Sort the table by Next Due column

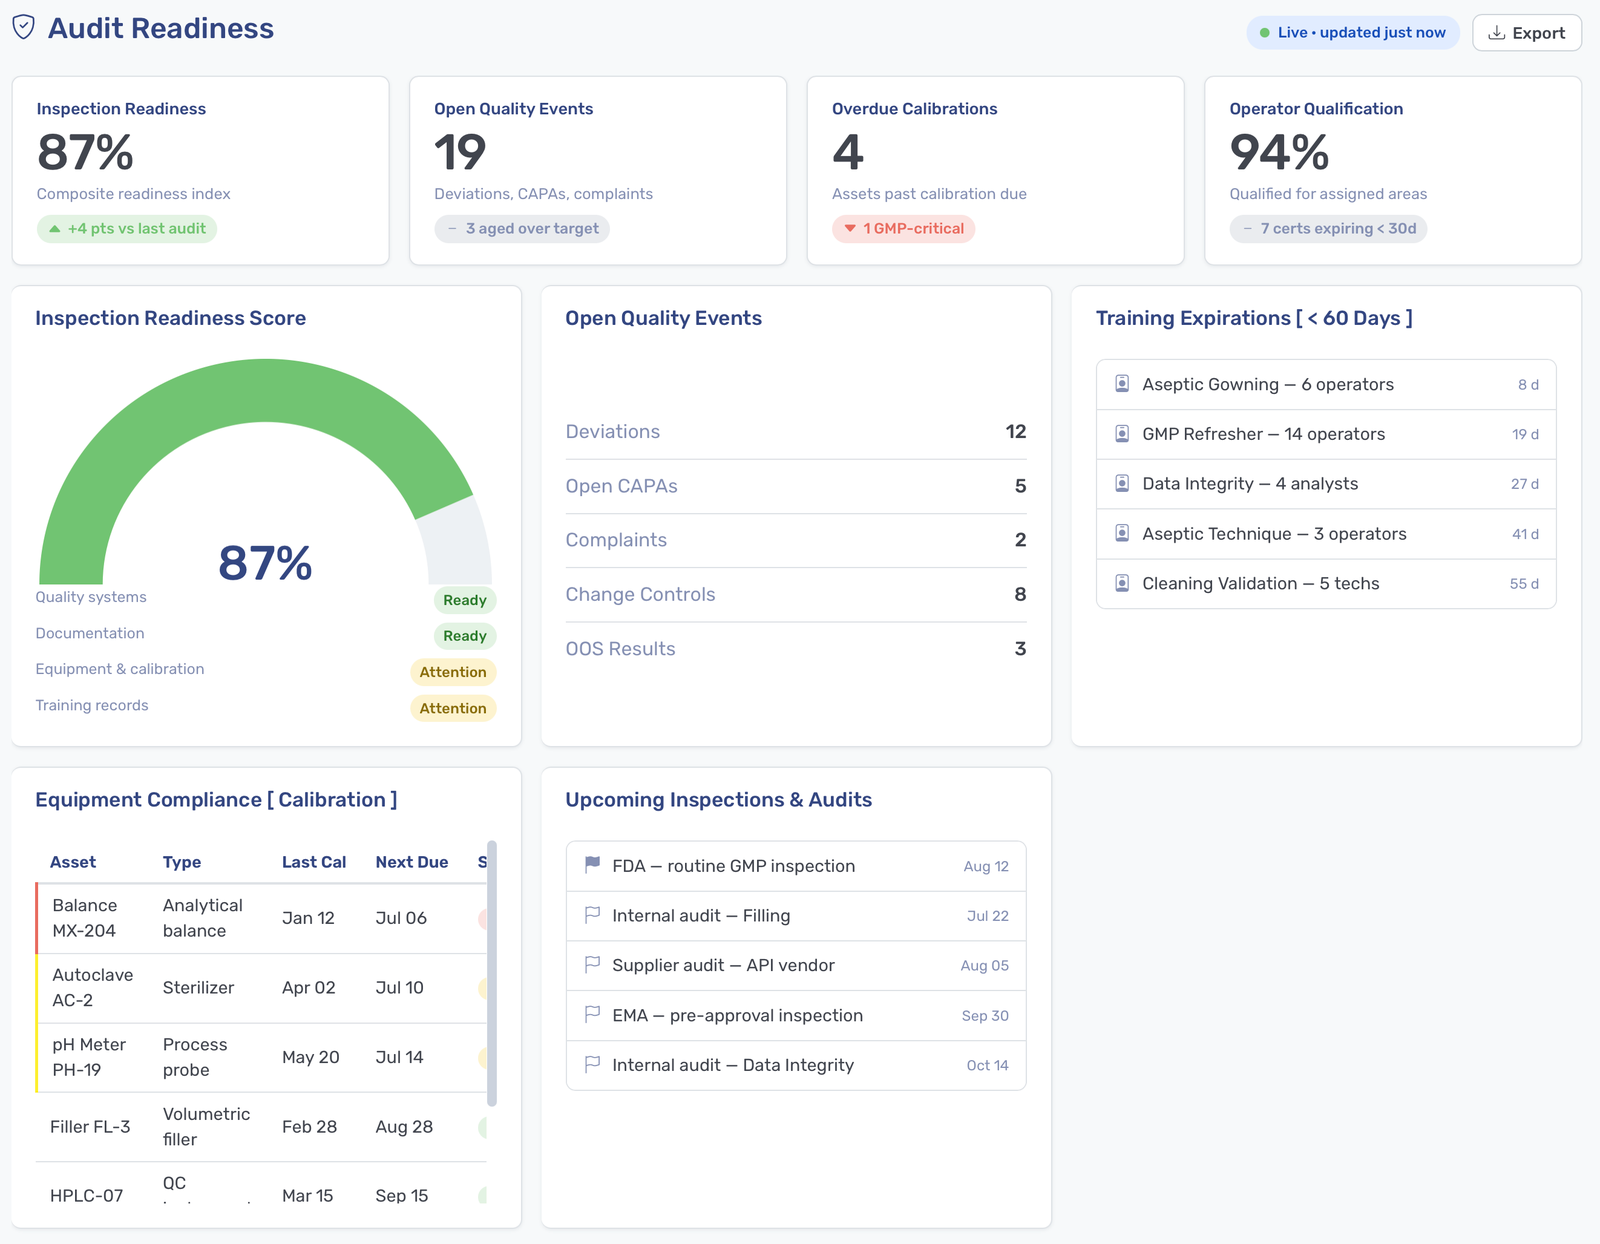coord(411,862)
